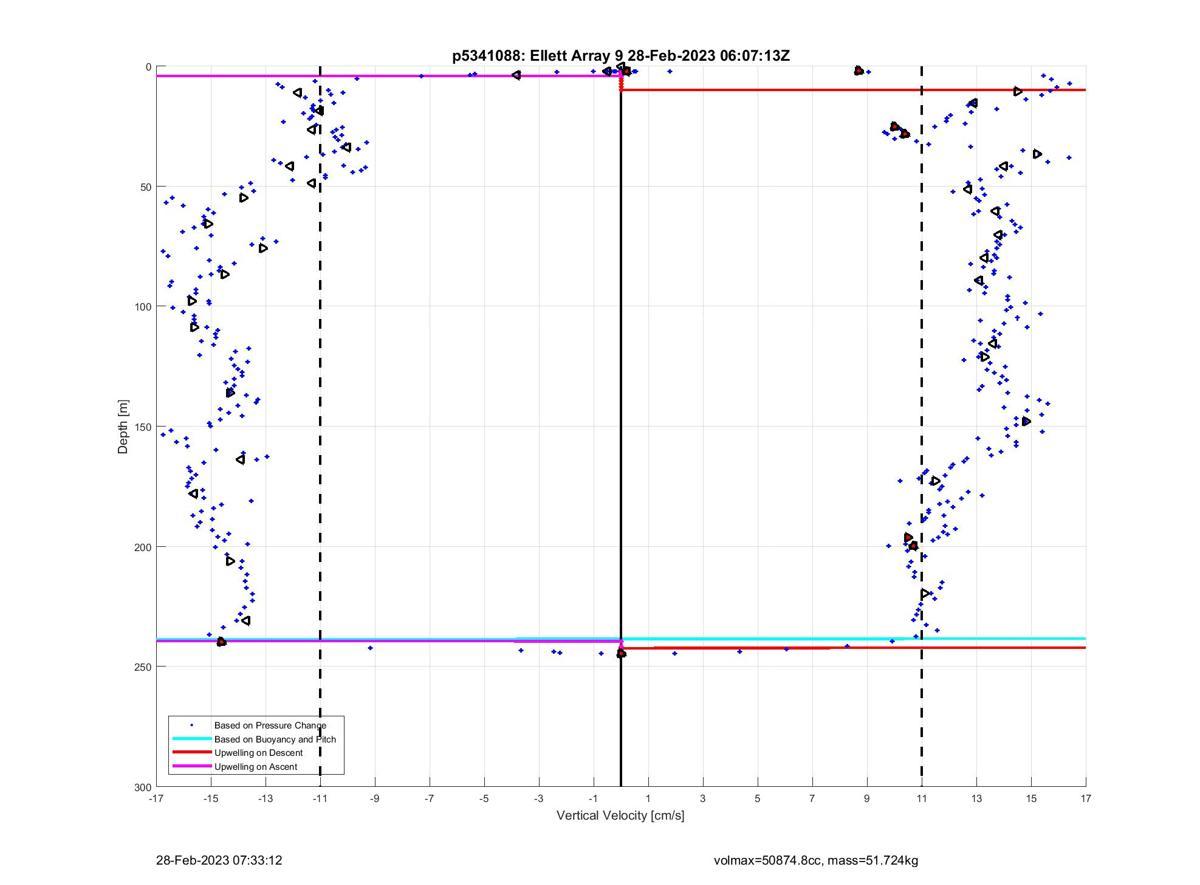Click positive x-axis tick label '9'
Screen dimensions: 1200x885
[867, 798]
